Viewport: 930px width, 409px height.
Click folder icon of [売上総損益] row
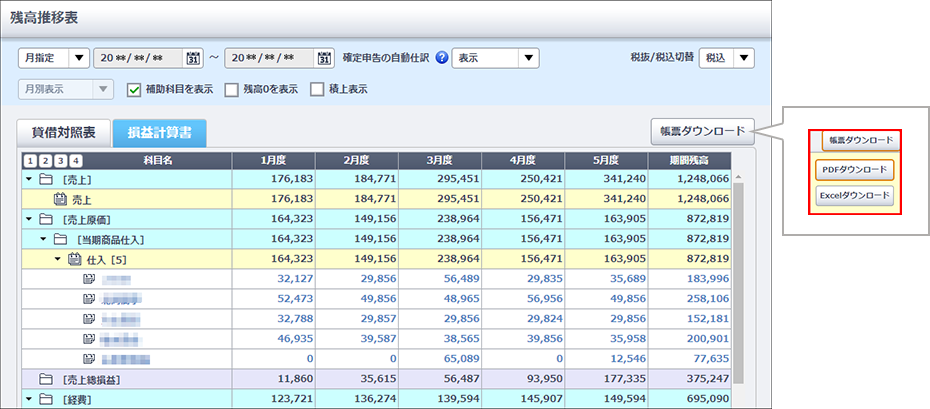pos(45,379)
